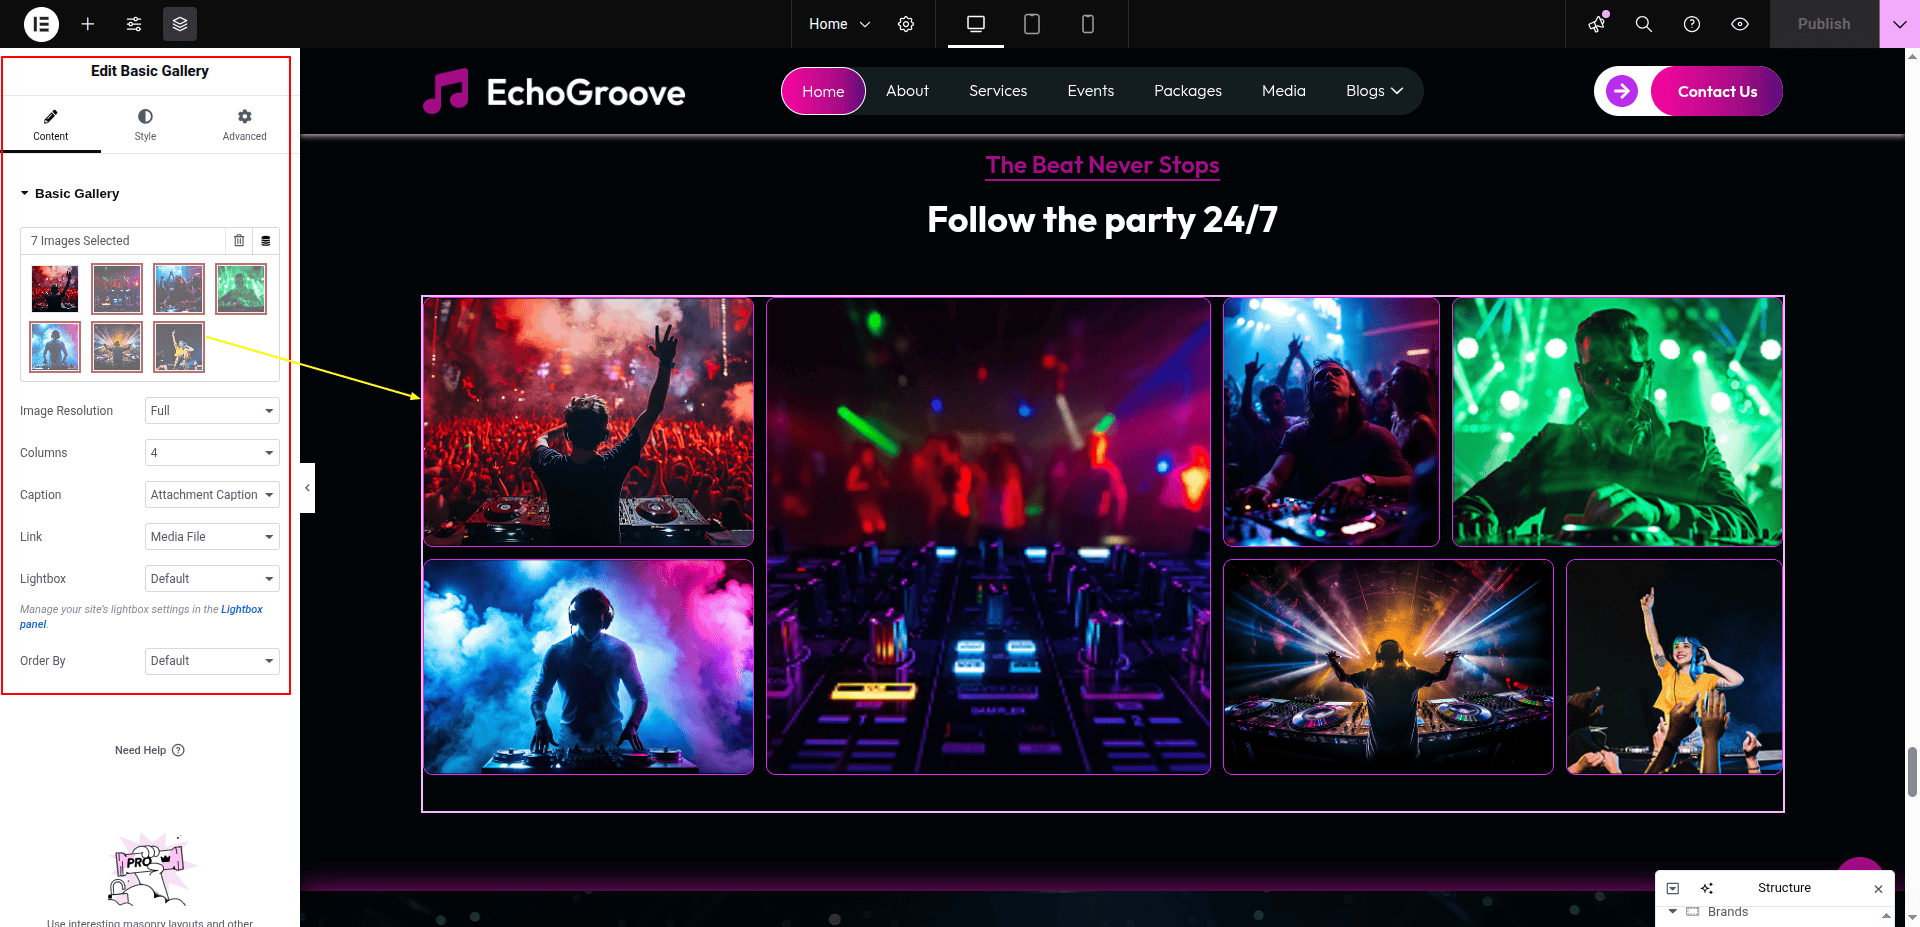Open Site Settings sliders icon
The height and width of the screenshot is (927, 1920).
134,24
